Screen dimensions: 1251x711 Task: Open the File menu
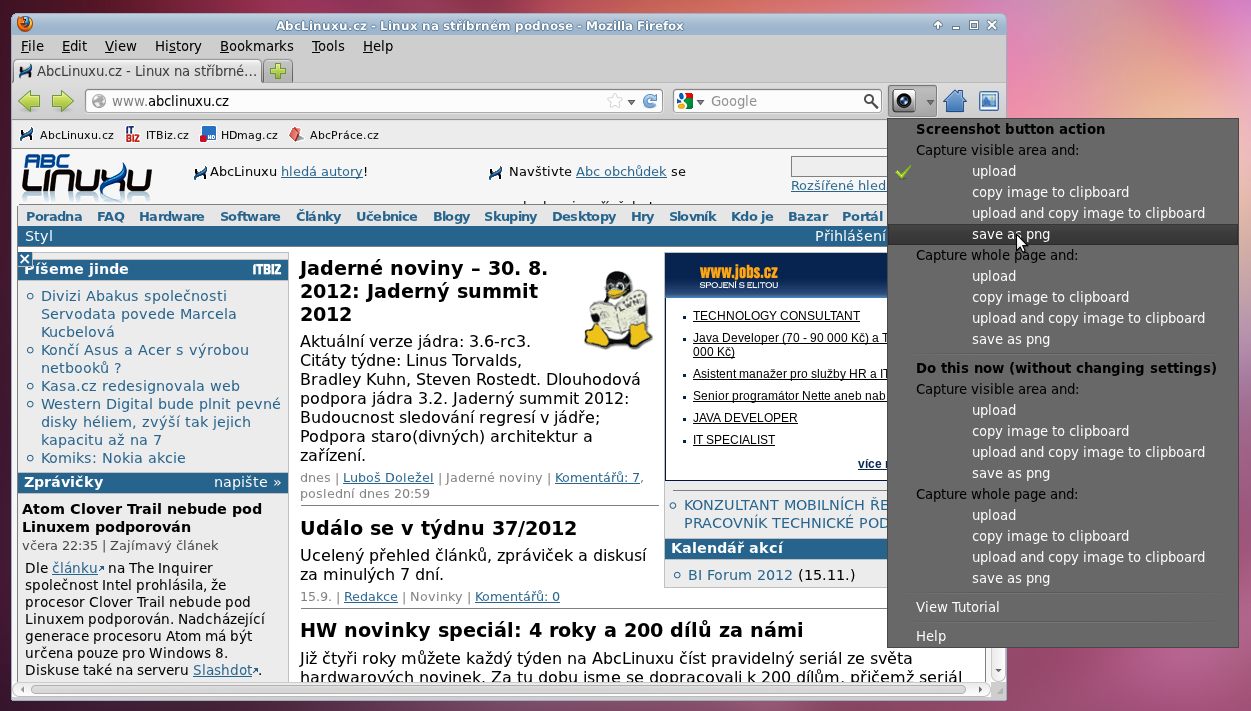click(x=32, y=46)
